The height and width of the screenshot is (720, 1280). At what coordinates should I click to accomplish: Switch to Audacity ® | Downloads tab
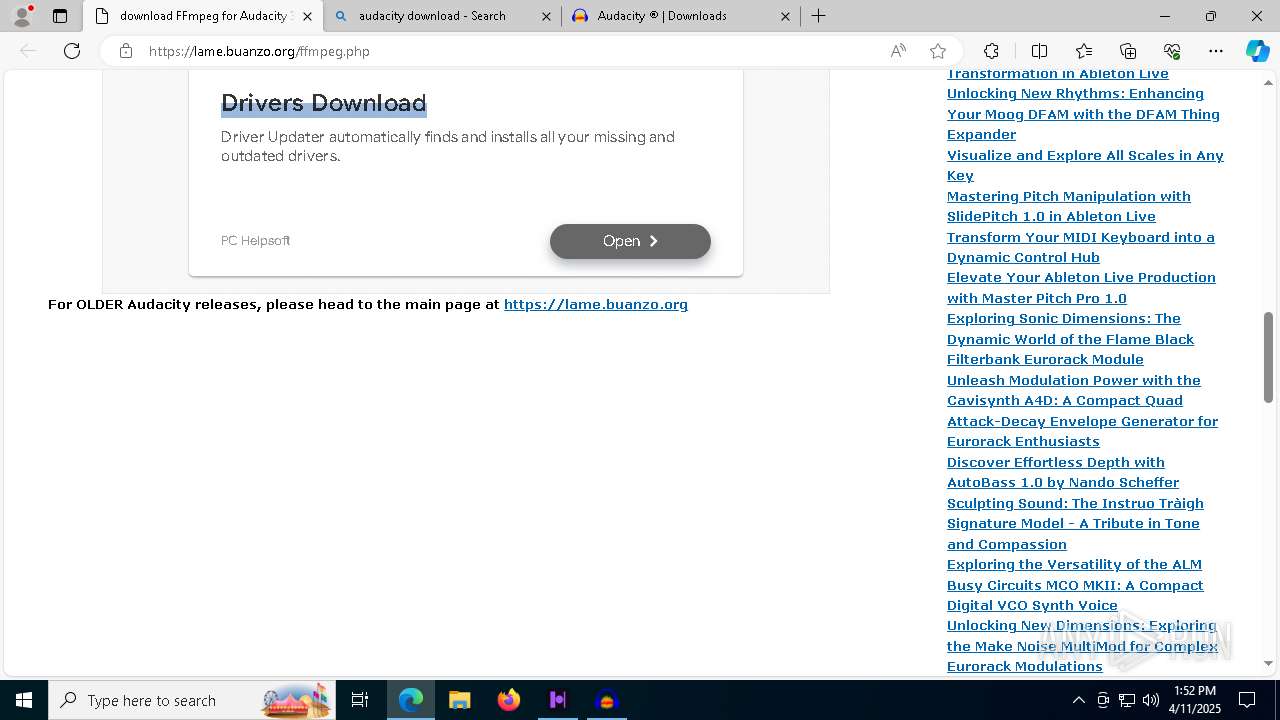pos(680,16)
